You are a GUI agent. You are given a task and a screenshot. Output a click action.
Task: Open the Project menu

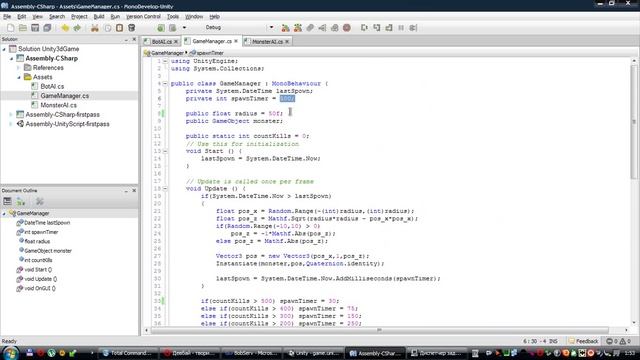pos(79,17)
